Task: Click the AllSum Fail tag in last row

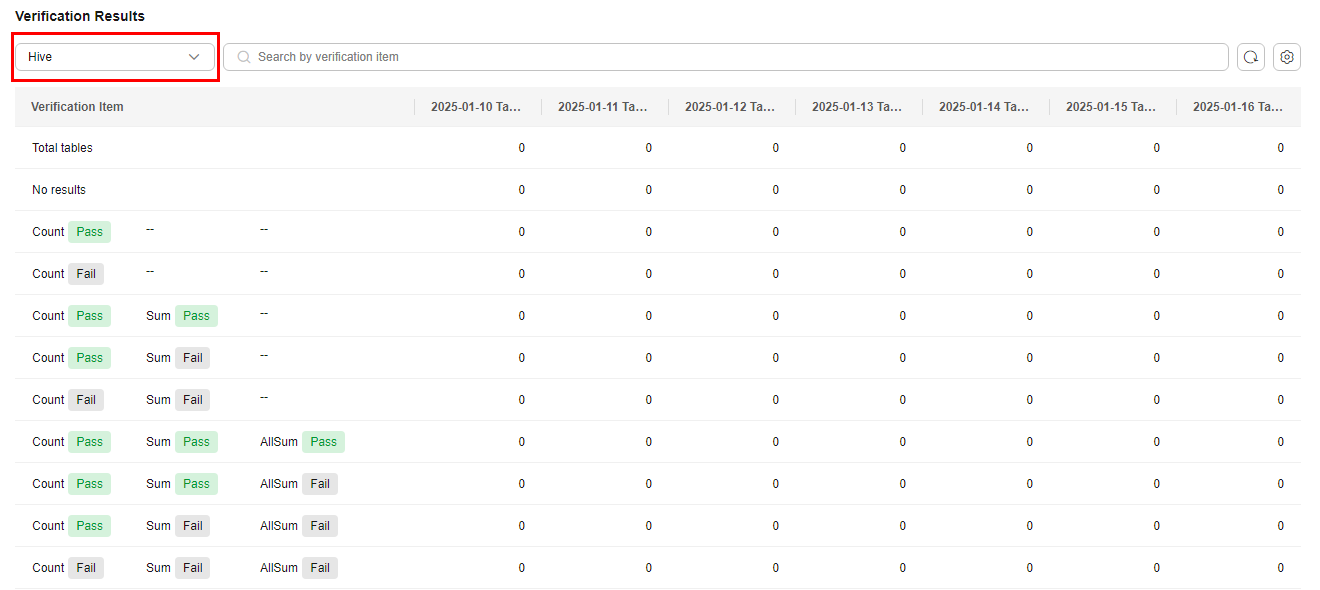Action: pyautogui.click(x=320, y=568)
